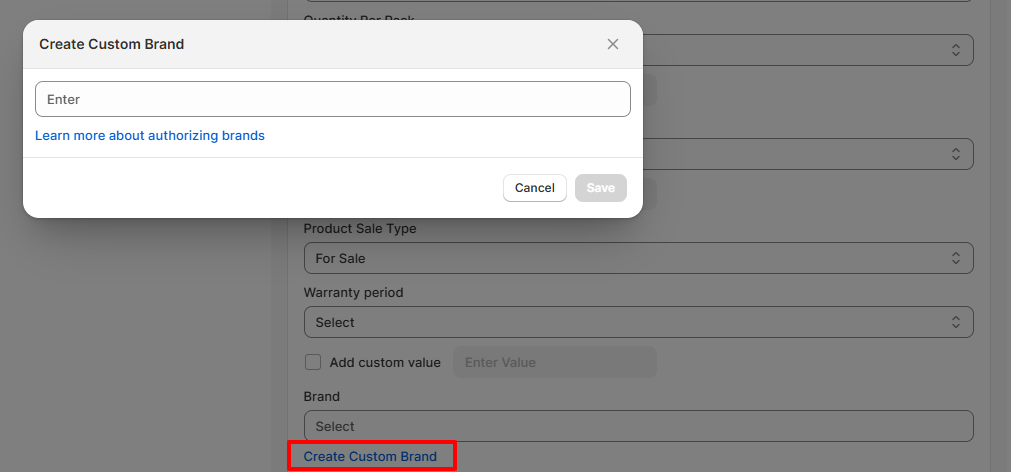This screenshot has width=1011, height=472.
Task: Open the Brand Select field
Action: [638, 426]
